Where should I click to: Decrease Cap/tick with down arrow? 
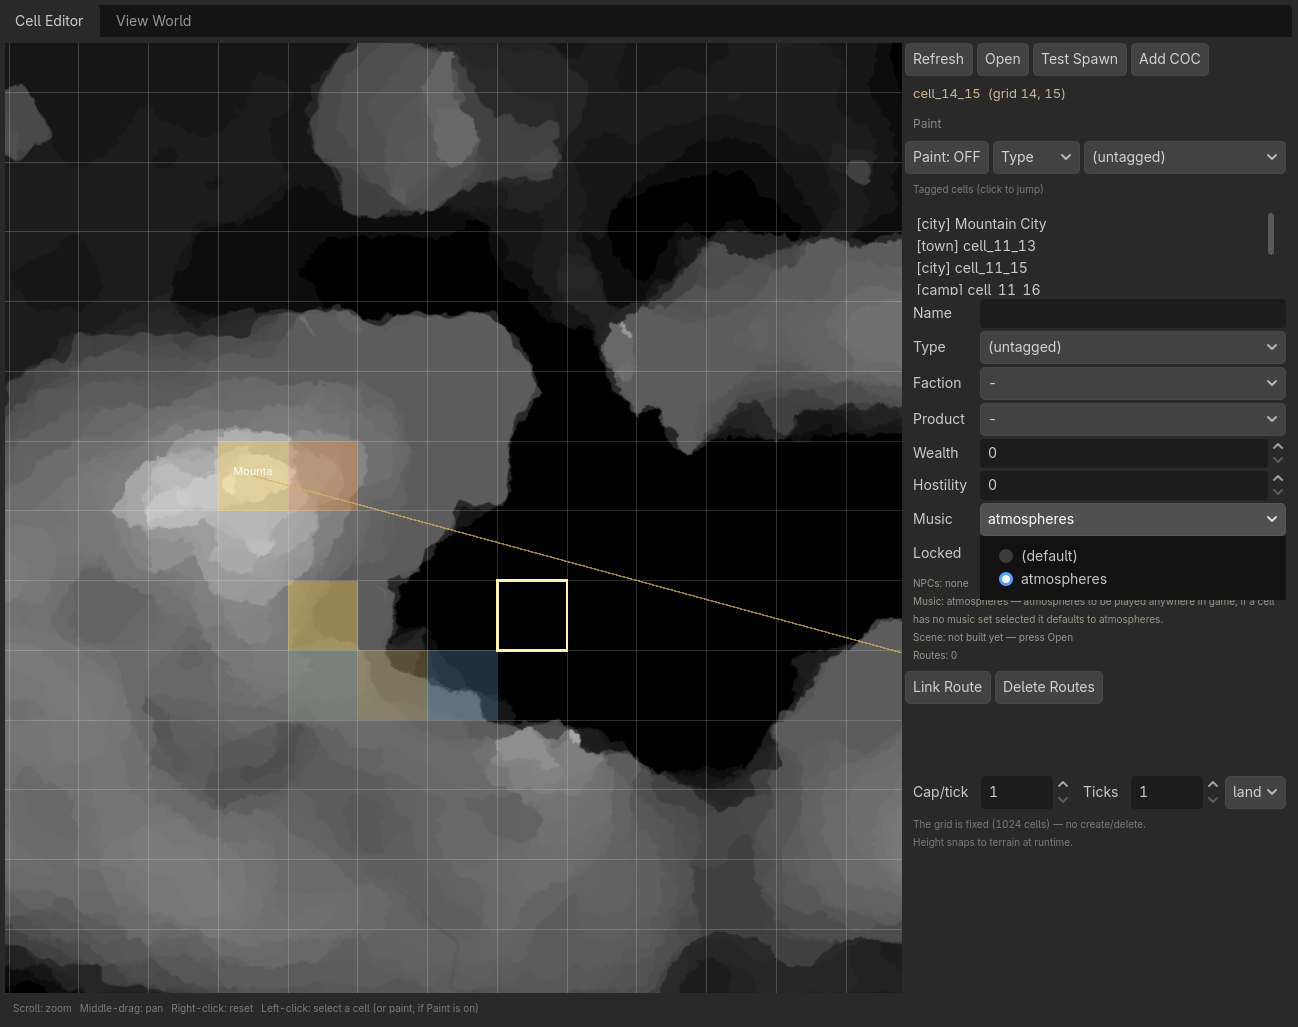tap(1063, 799)
